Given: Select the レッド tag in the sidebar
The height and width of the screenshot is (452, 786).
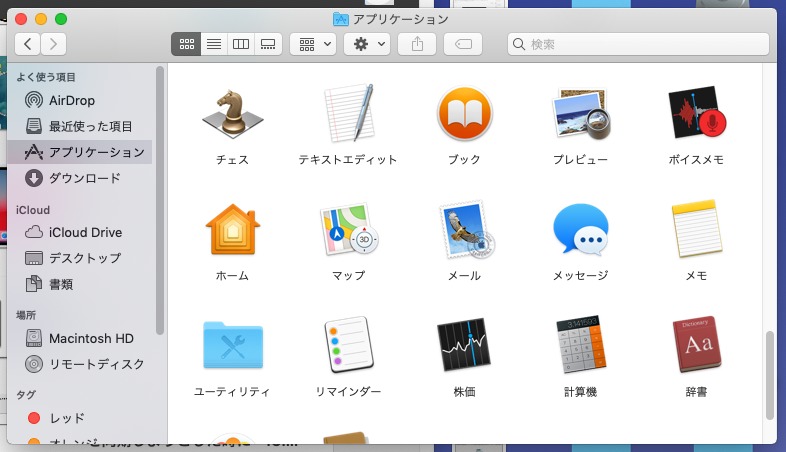Looking at the screenshot, I should coord(80,418).
